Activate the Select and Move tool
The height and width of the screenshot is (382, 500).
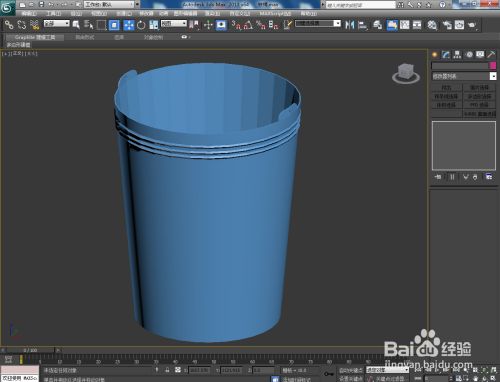(129, 25)
